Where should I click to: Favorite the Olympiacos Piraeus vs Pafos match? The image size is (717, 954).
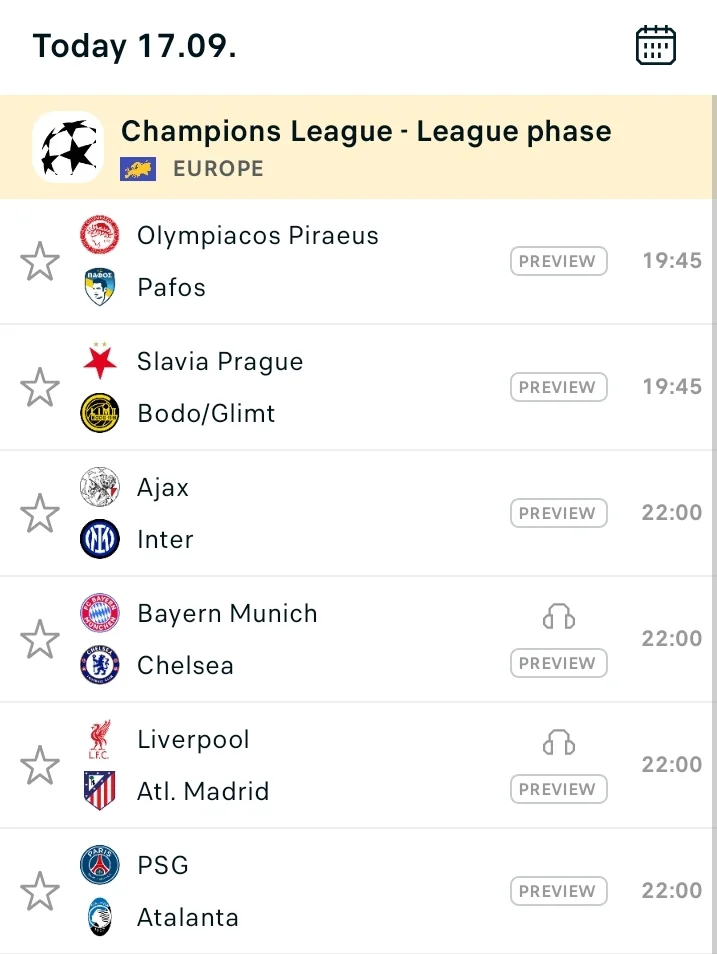pyautogui.click(x=40, y=262)
